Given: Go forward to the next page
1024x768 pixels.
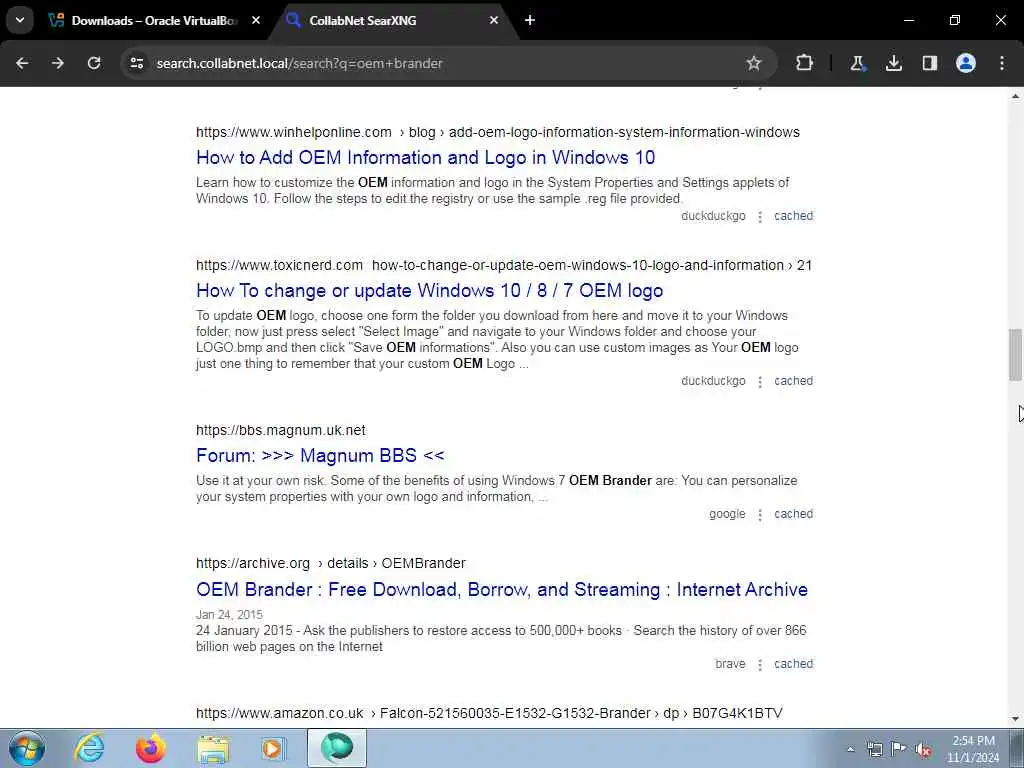Looking at the screenshot, I should (x=58, y=63).
